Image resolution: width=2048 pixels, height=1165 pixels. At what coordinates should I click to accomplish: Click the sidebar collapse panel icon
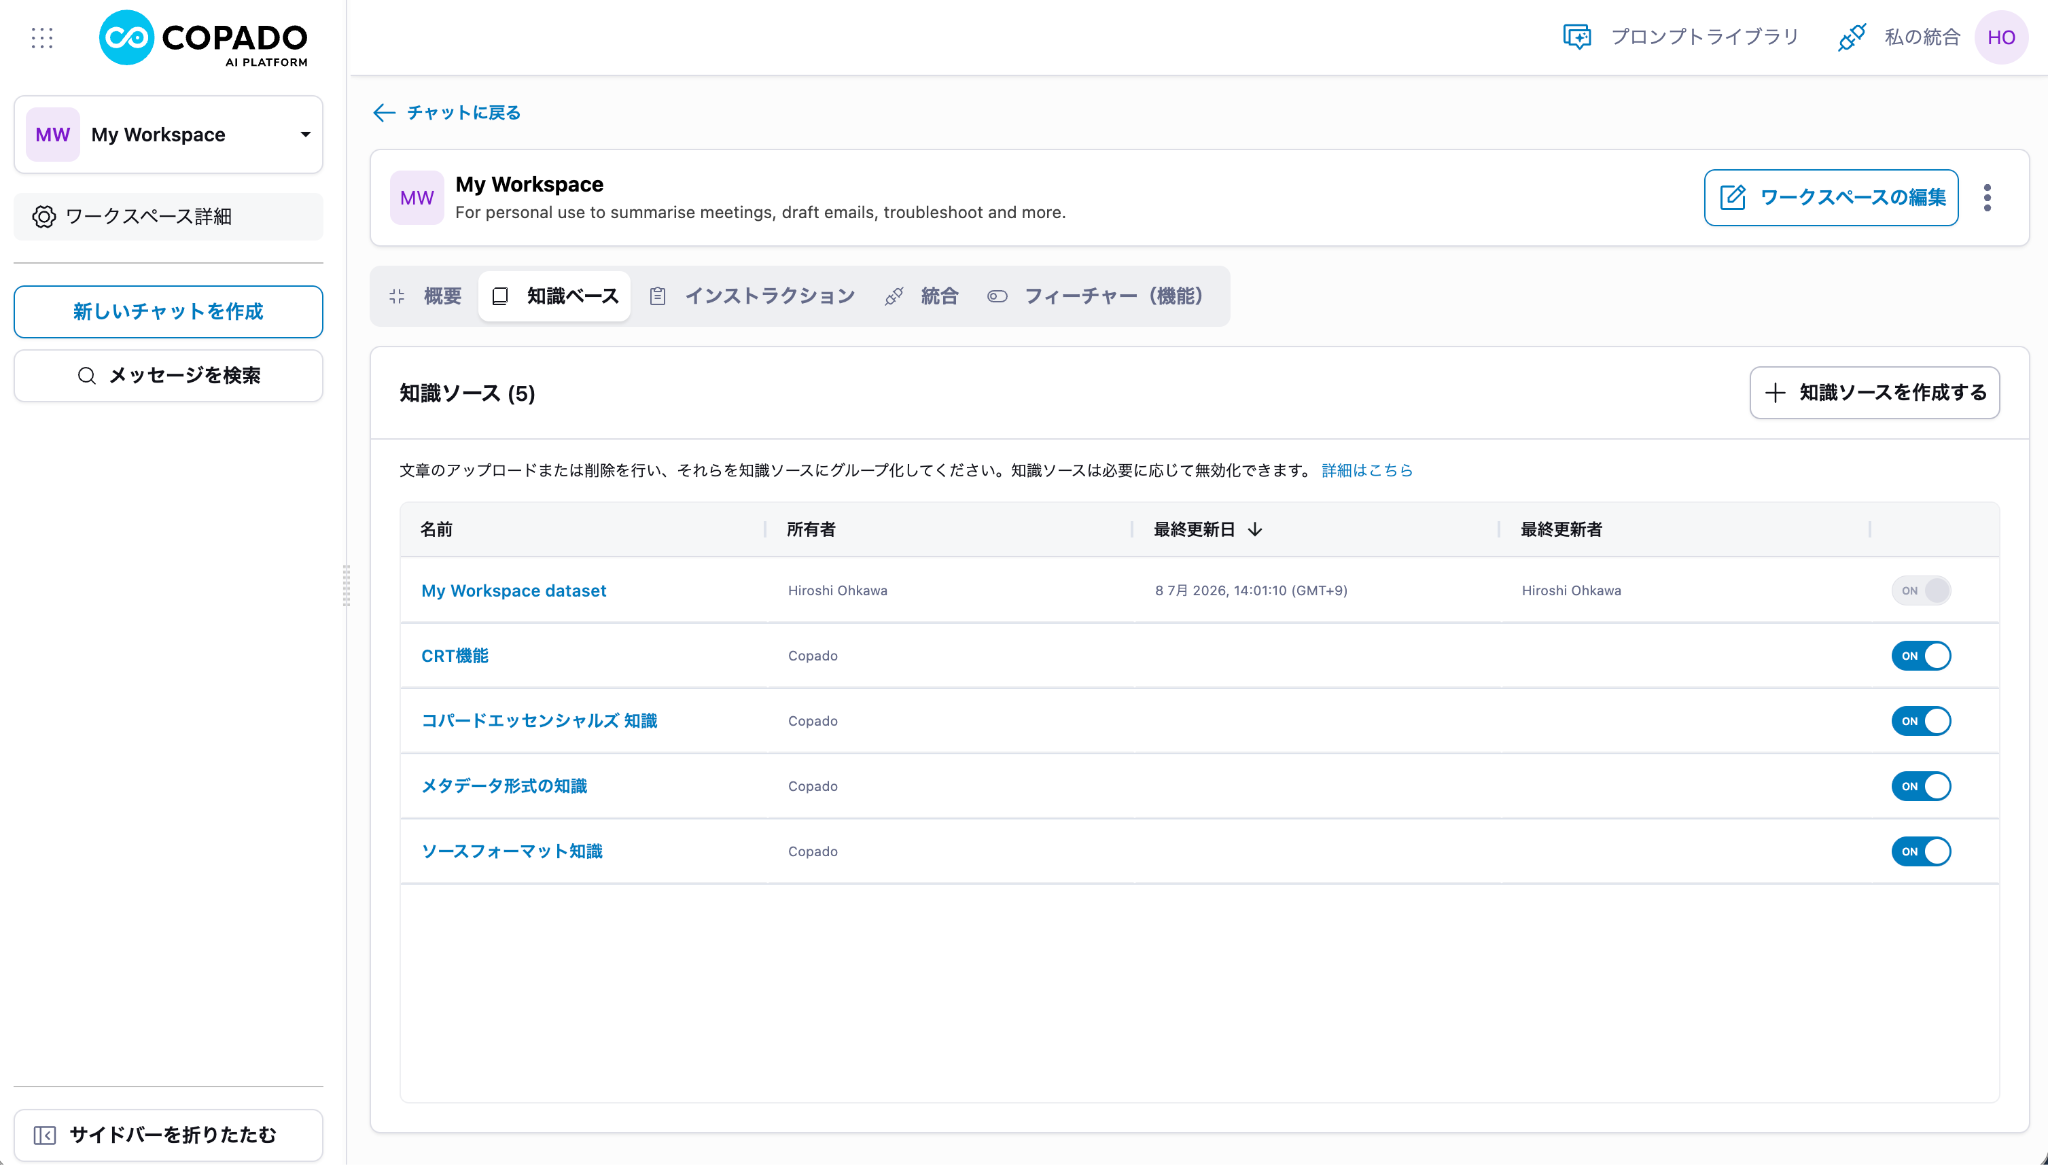(45, 1135)
